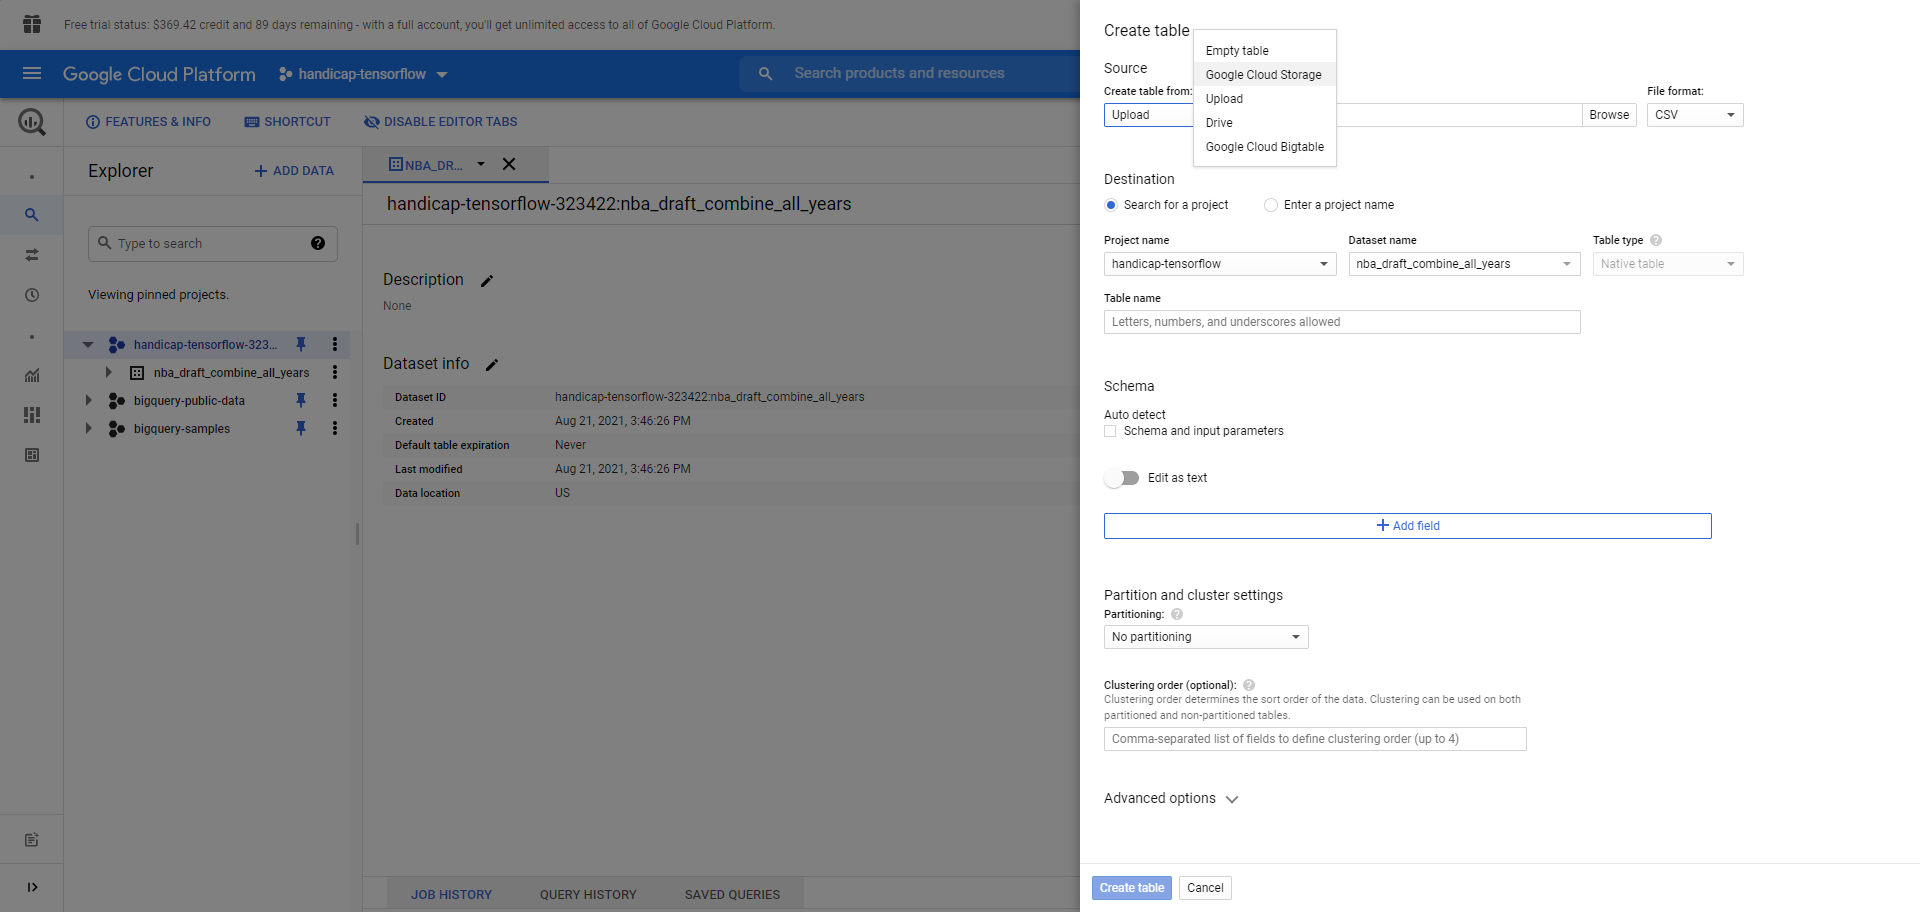The image size is (1920, 912).
Task: Open the Monitoring chart icon in sidebar
Action: (x=32, y=375)
